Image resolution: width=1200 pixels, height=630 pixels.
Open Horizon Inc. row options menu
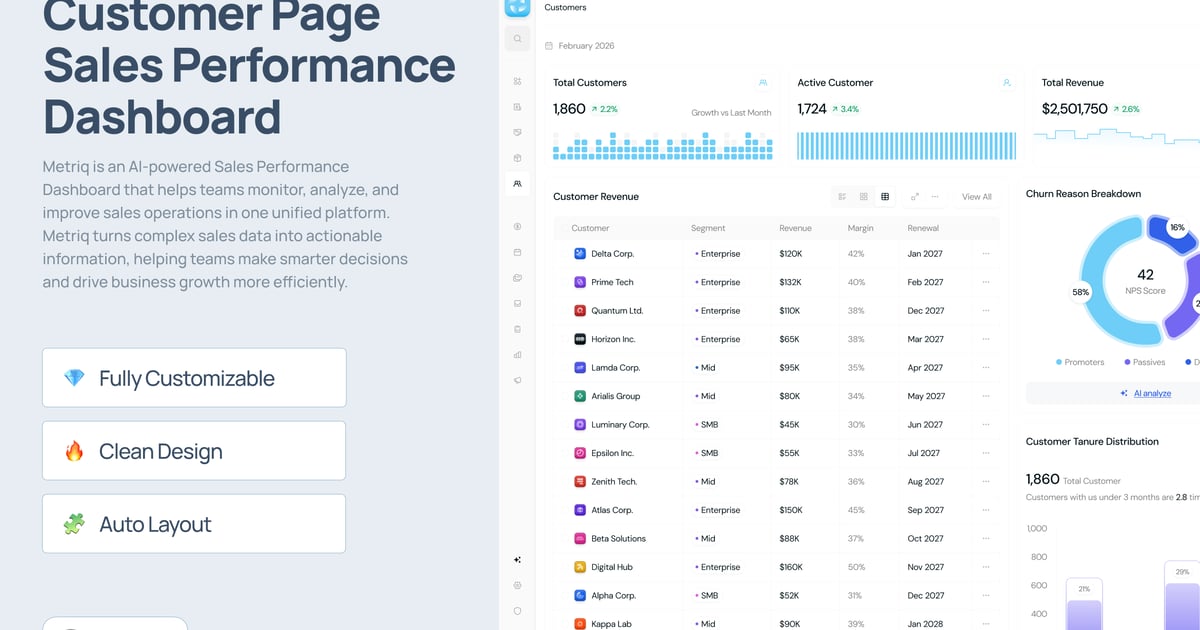pyautogui.click(x=986, y=339)
